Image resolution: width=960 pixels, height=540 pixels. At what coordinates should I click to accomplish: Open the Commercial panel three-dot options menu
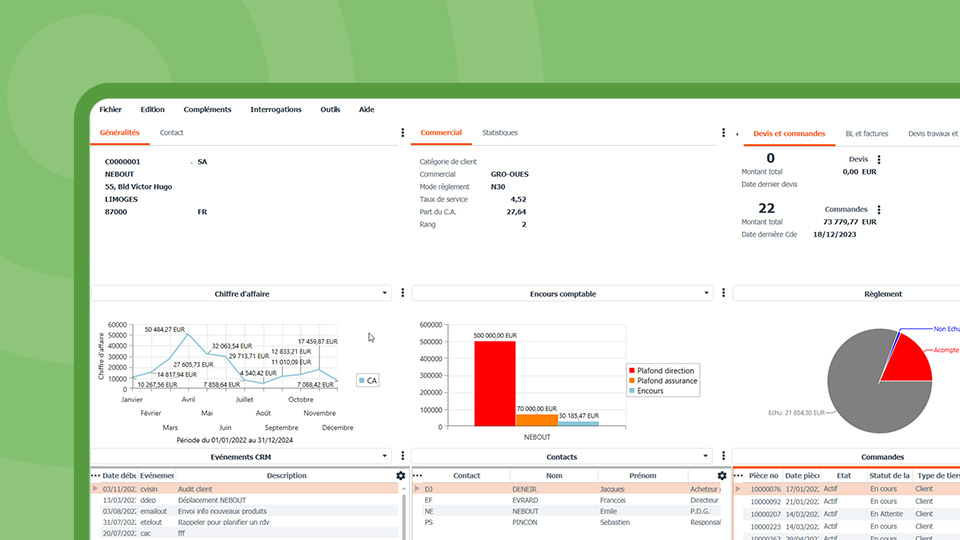tap(723, 133)
